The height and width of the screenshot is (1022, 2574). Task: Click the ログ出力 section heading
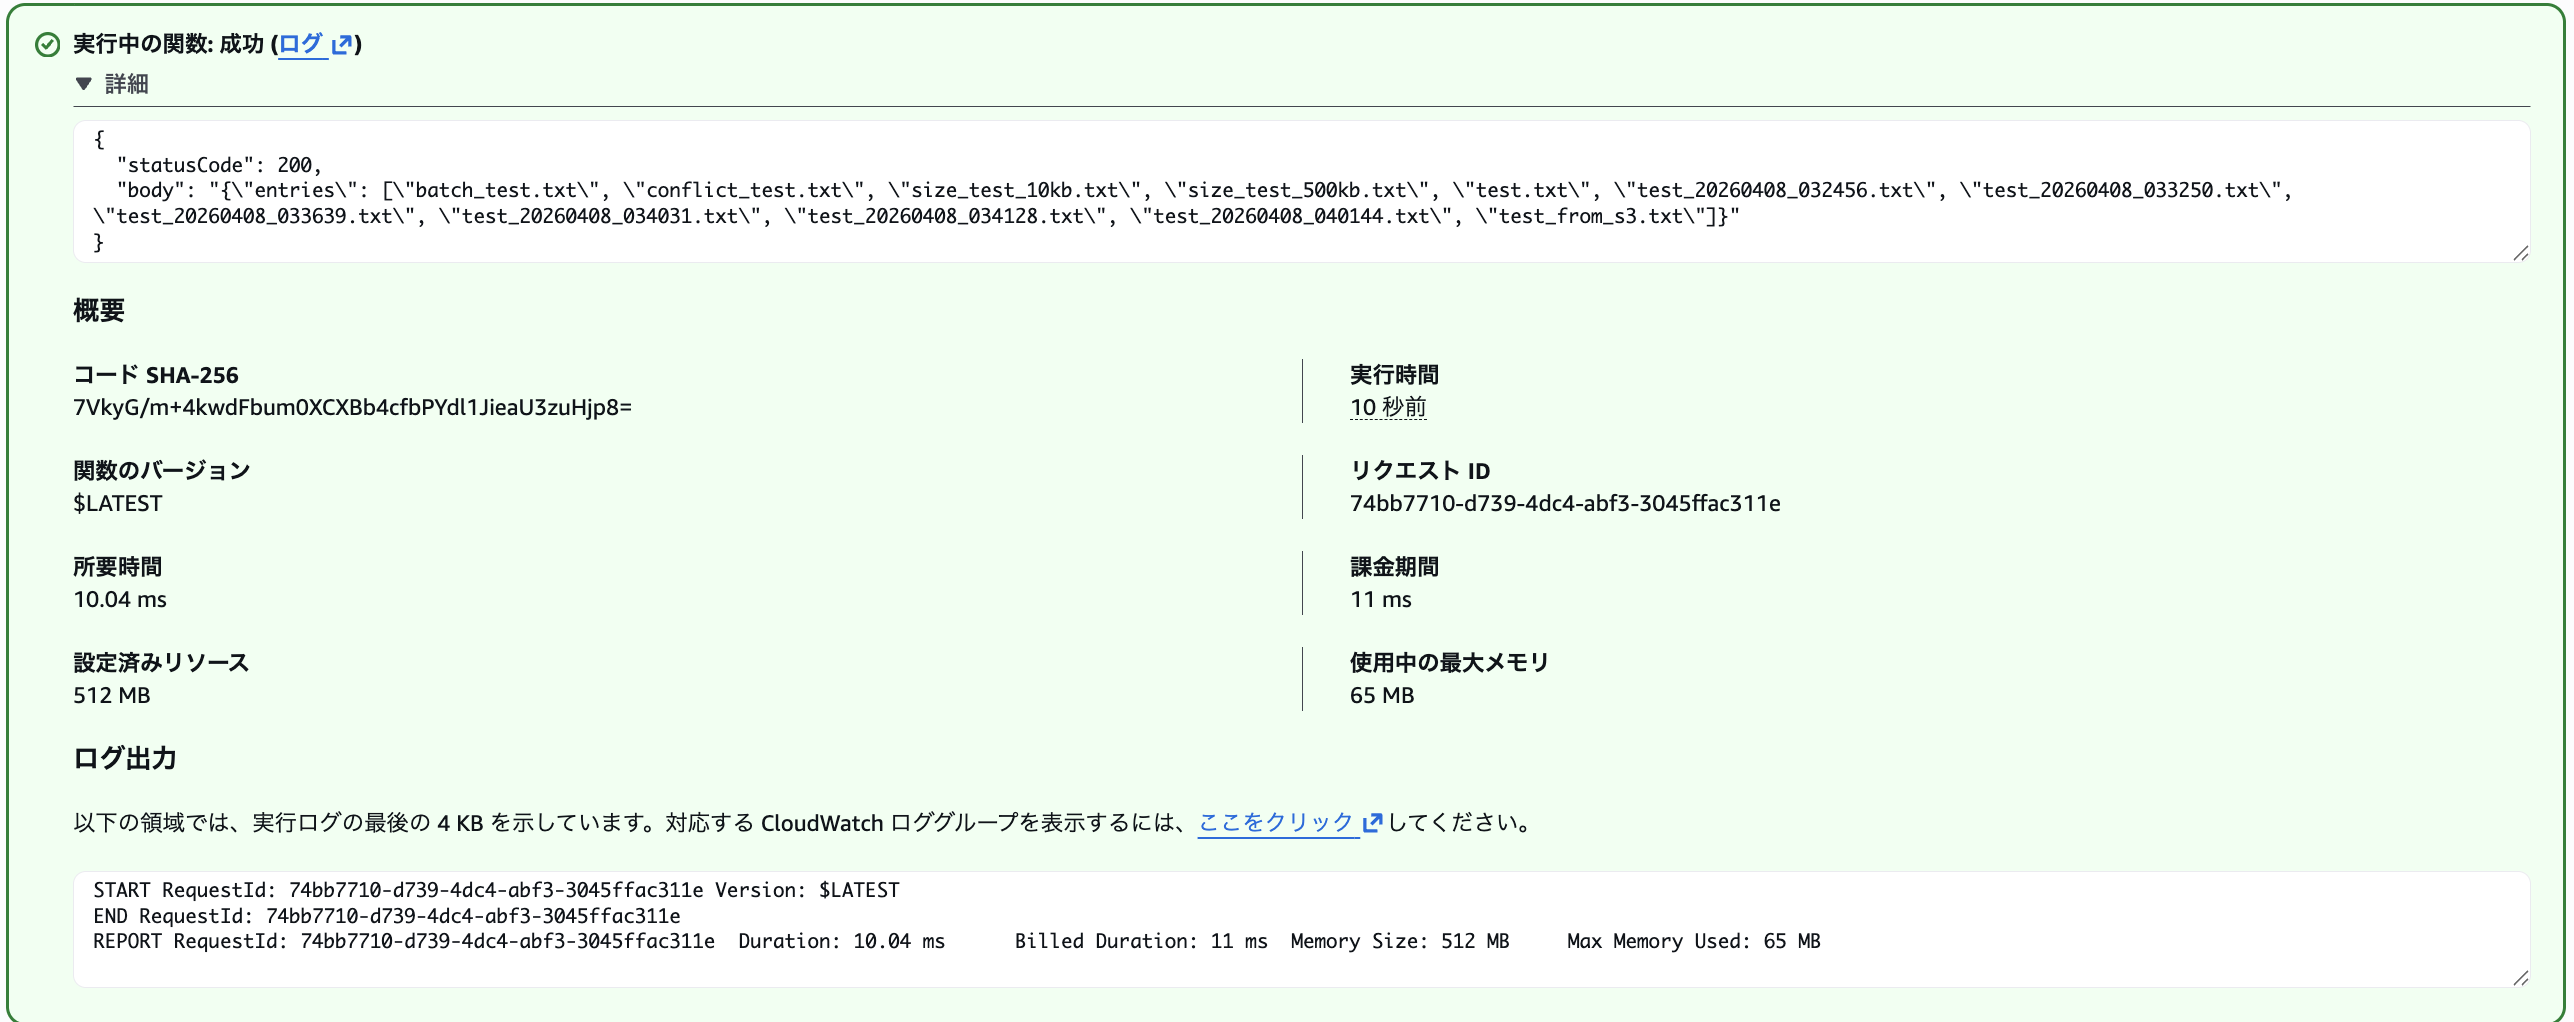(124, 759)
